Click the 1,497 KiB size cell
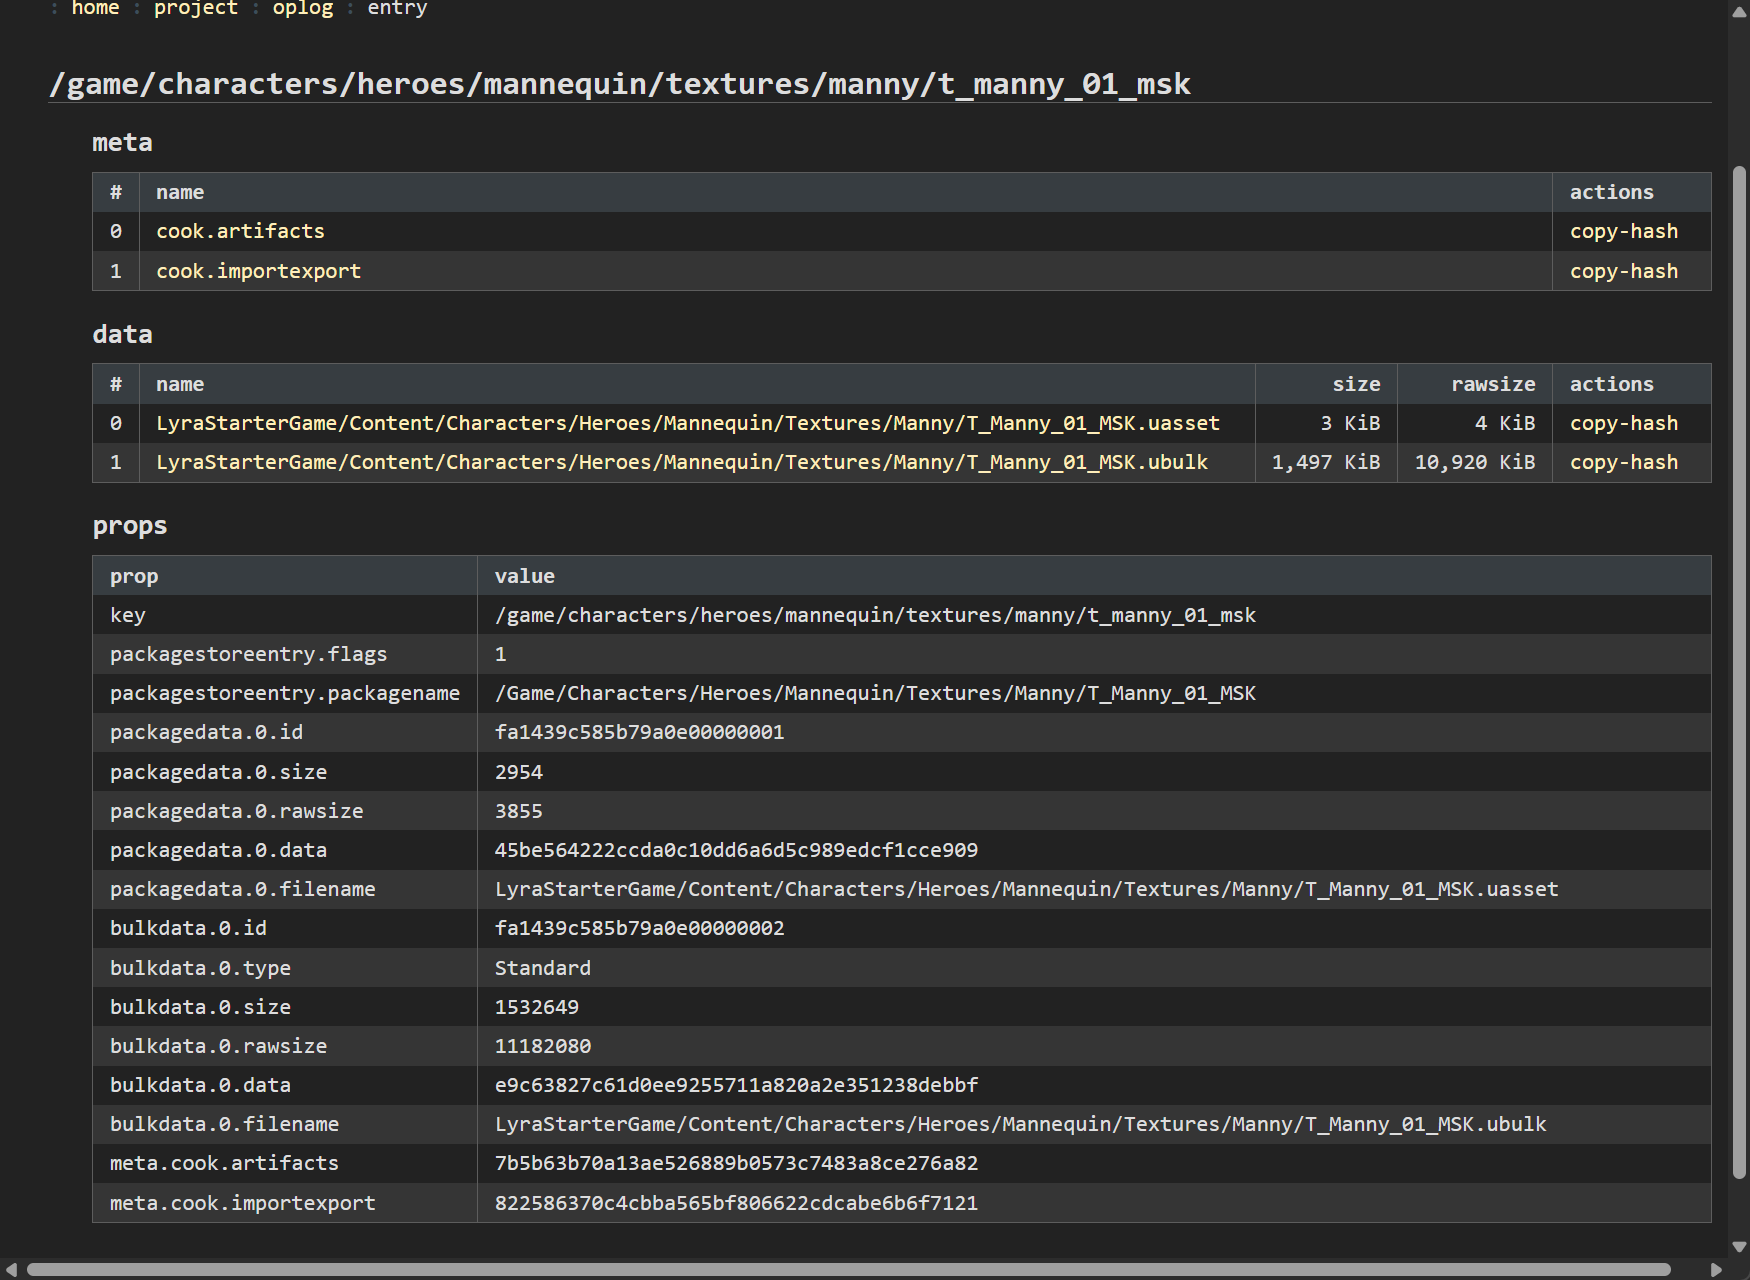1750x1280 pixels. 1326,462
